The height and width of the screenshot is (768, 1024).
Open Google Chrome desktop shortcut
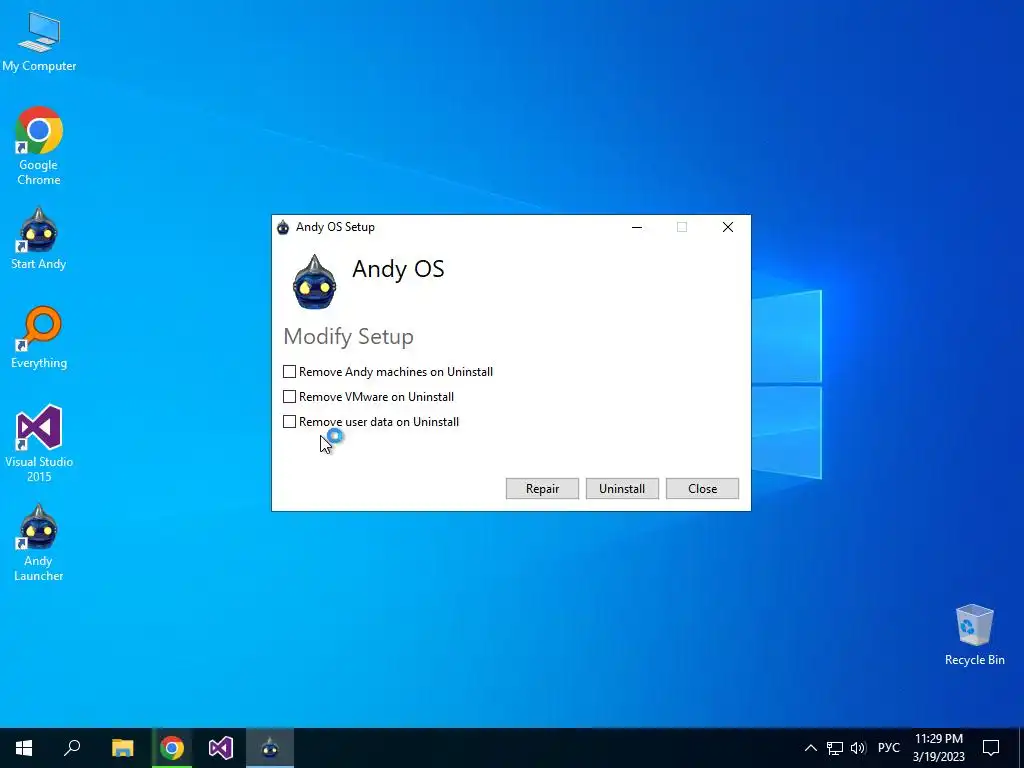pos(39,145)
